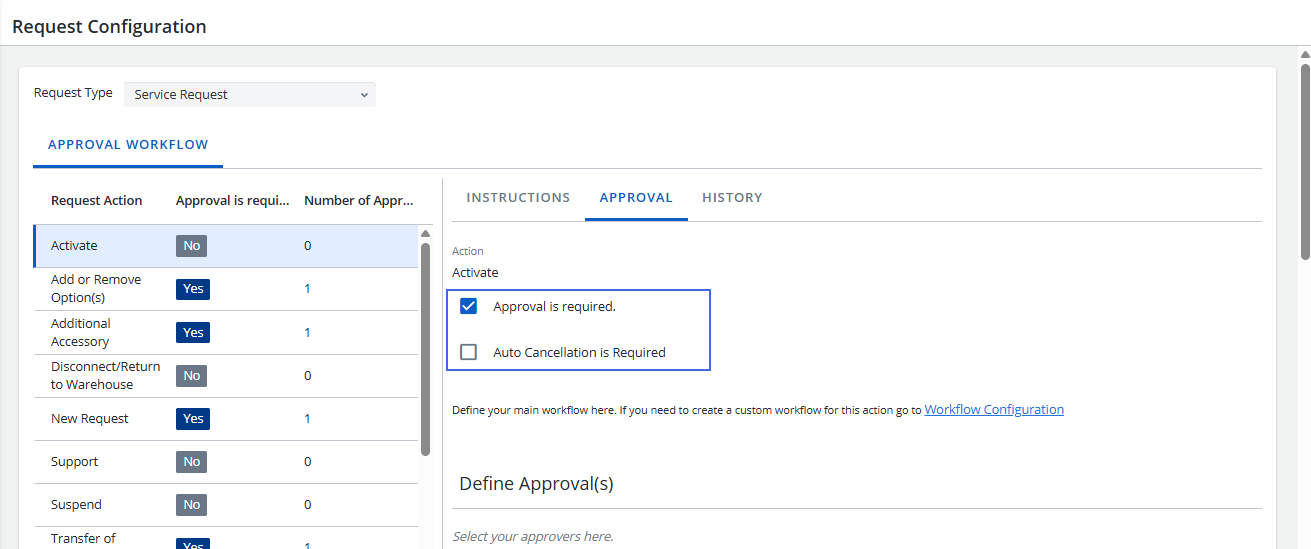1311x549 pixels.
Task: Enable Auto Cancellation is Required checkbox
Action: click(x=468, y=352)
